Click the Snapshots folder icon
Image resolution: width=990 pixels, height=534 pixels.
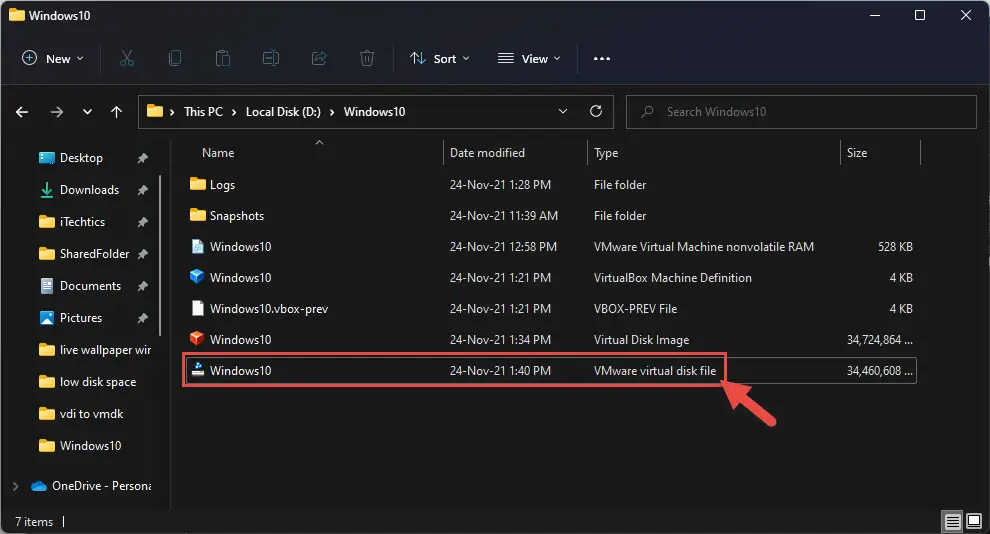[198, 215]
